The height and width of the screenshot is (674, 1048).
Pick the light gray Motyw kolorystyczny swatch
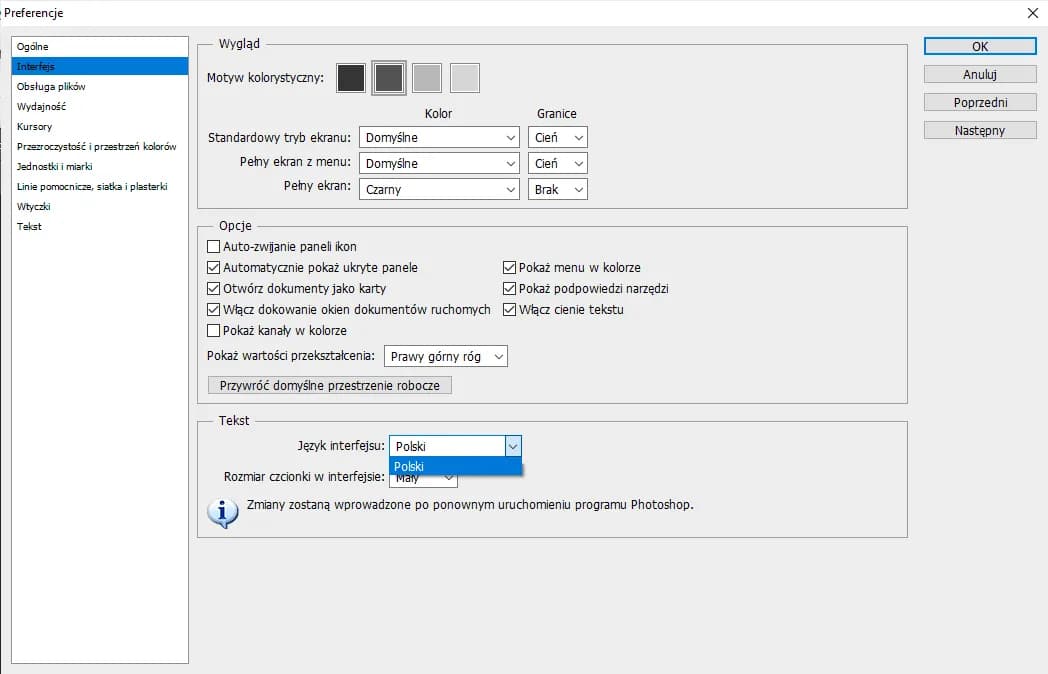427,77
